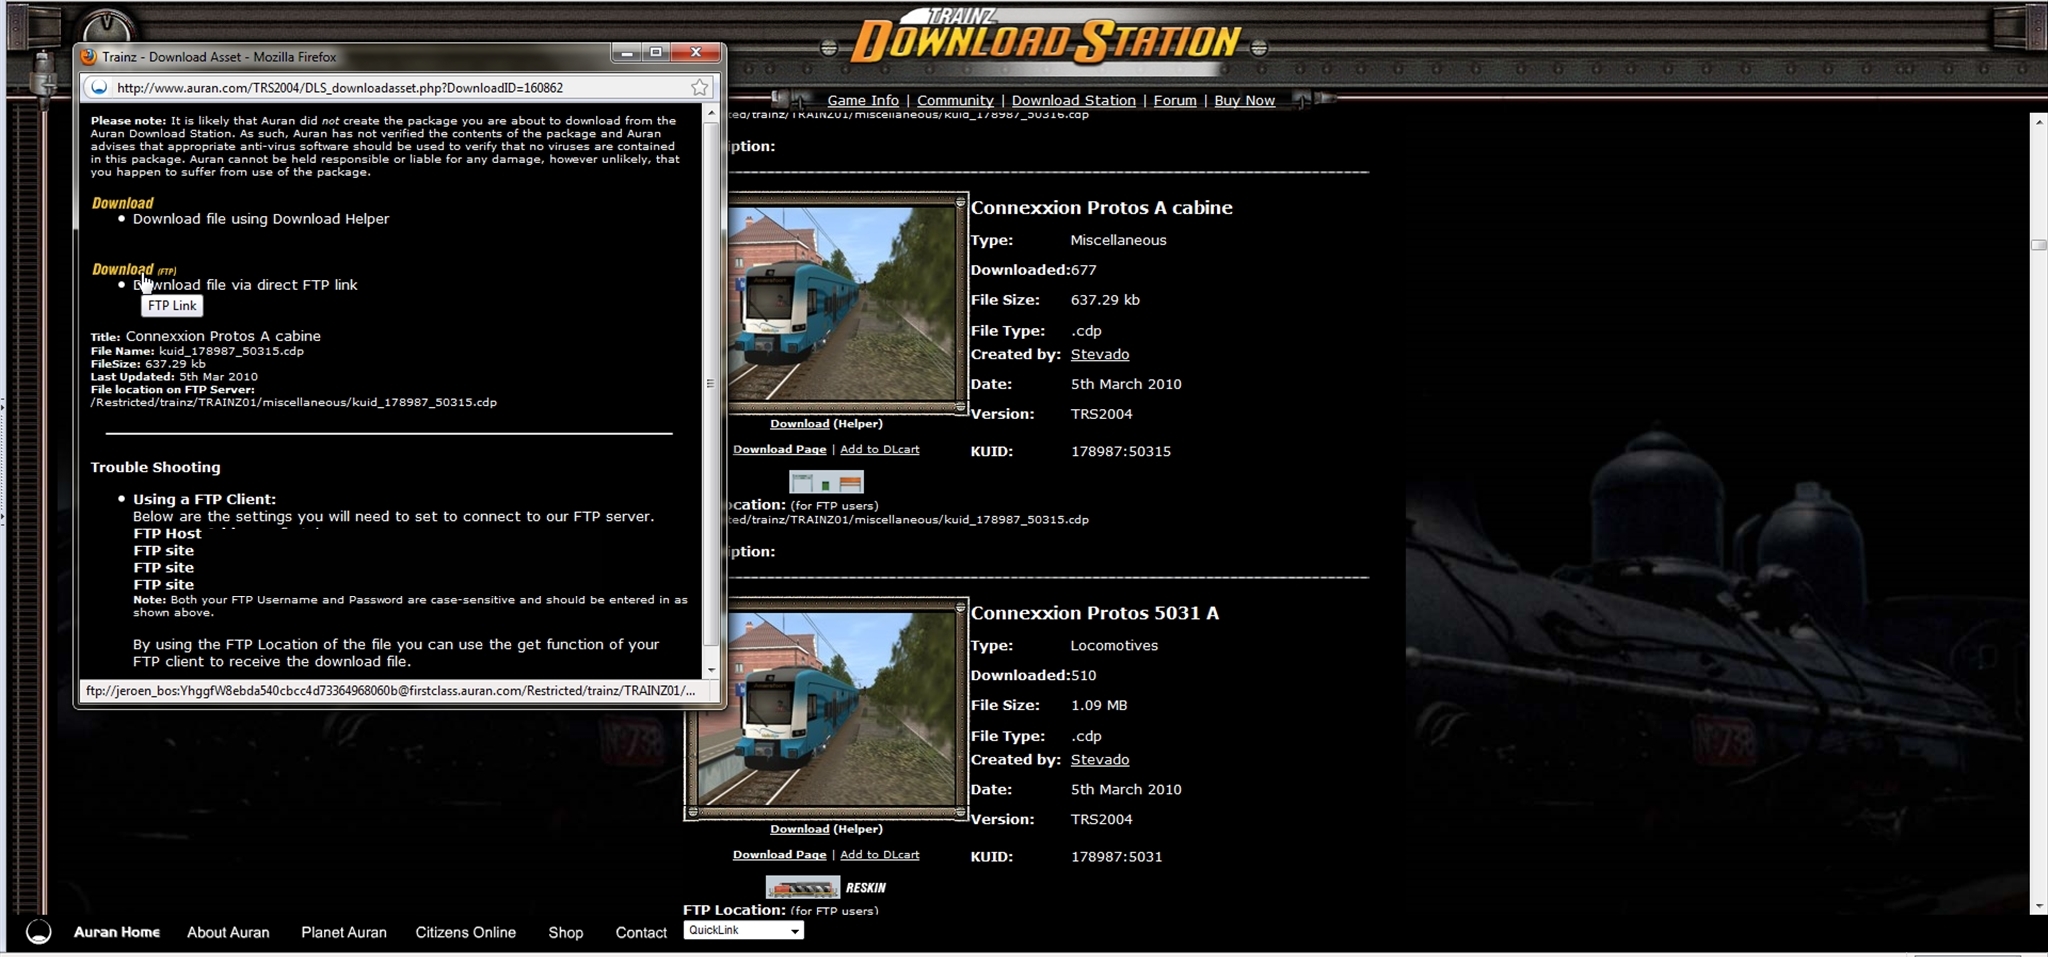The image size is (2048, 957).
Task: Click Download (Helper) under Protos A cabine
Action: pos(826,424)
